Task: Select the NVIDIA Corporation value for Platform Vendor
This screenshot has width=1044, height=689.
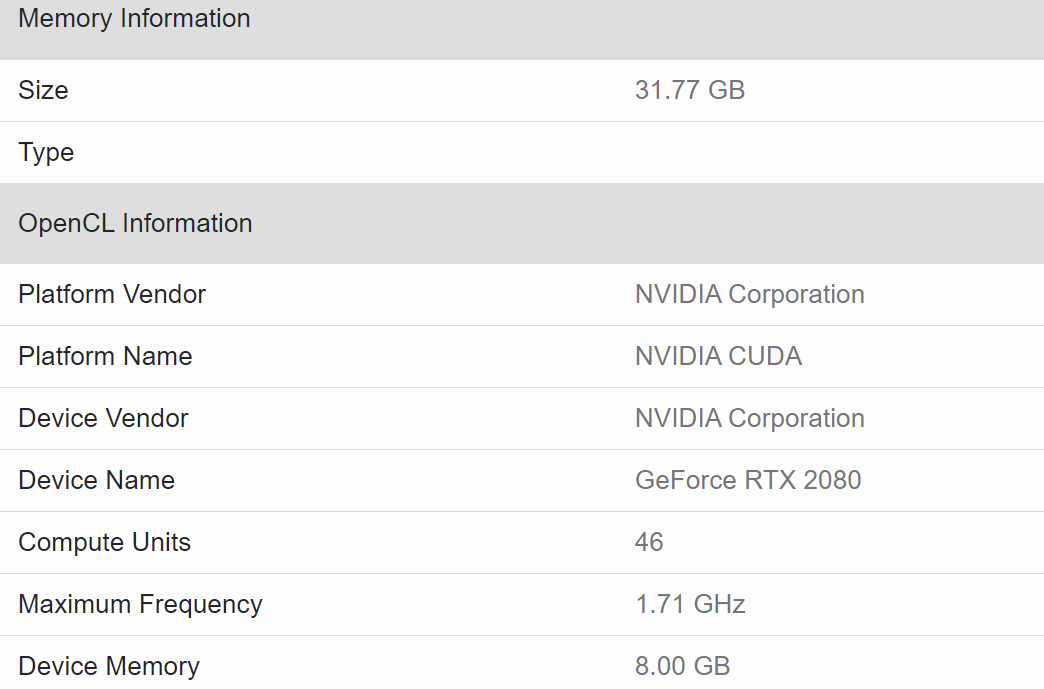Action: [749, 294]
